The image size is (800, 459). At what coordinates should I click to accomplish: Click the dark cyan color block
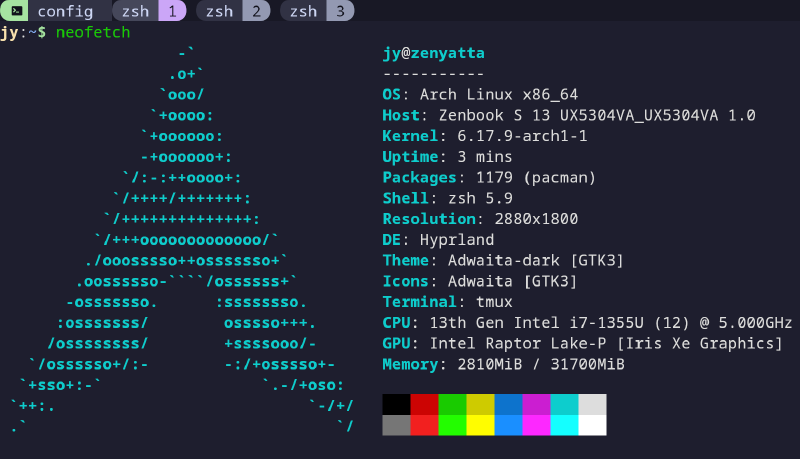pyautogui.click(x=564, y=404)
